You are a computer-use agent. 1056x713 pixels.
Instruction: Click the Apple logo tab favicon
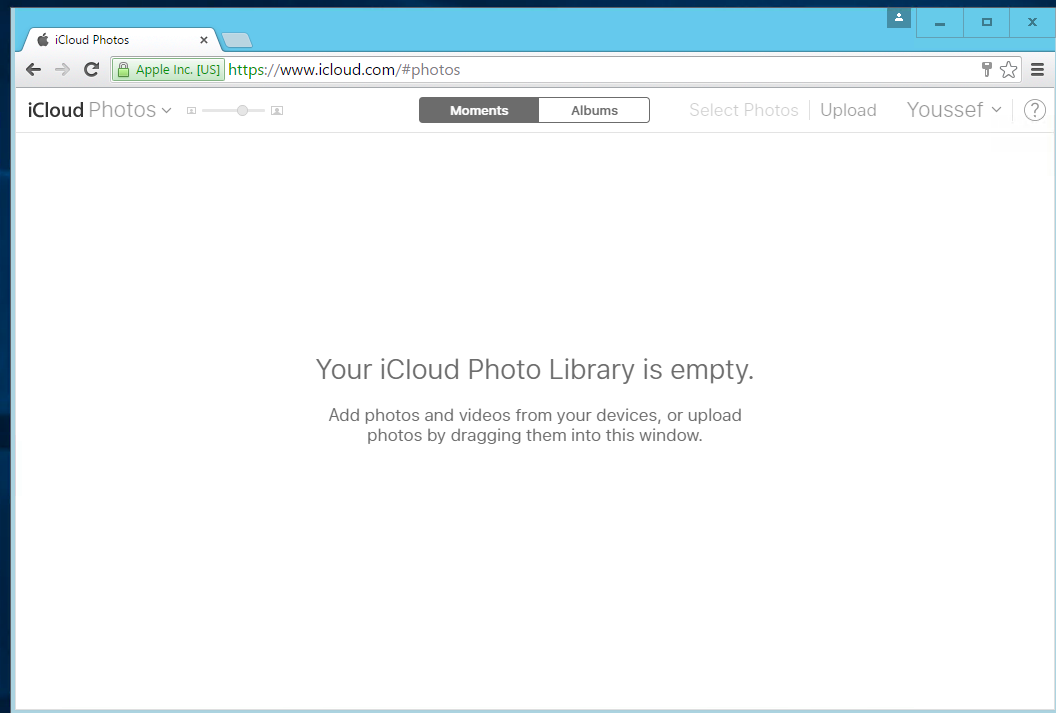pyautogui.click(x=43, y=40)
